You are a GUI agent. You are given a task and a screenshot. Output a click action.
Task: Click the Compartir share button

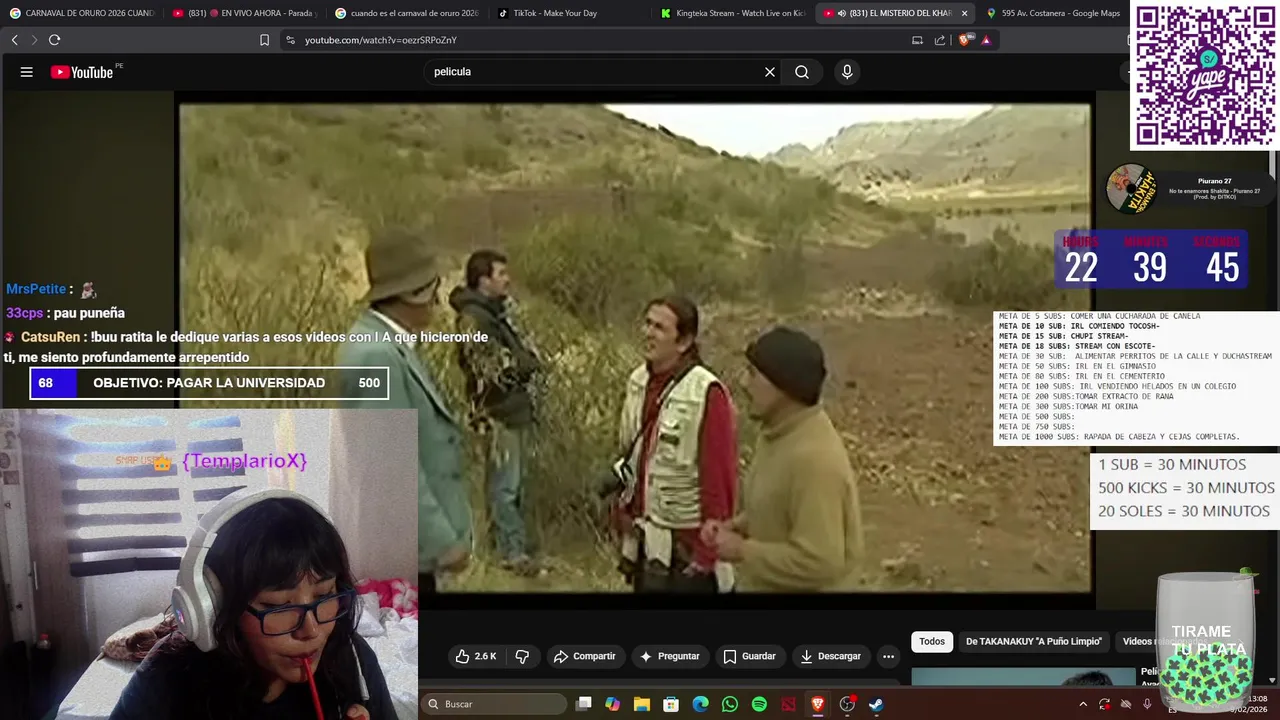coord(584,656)
